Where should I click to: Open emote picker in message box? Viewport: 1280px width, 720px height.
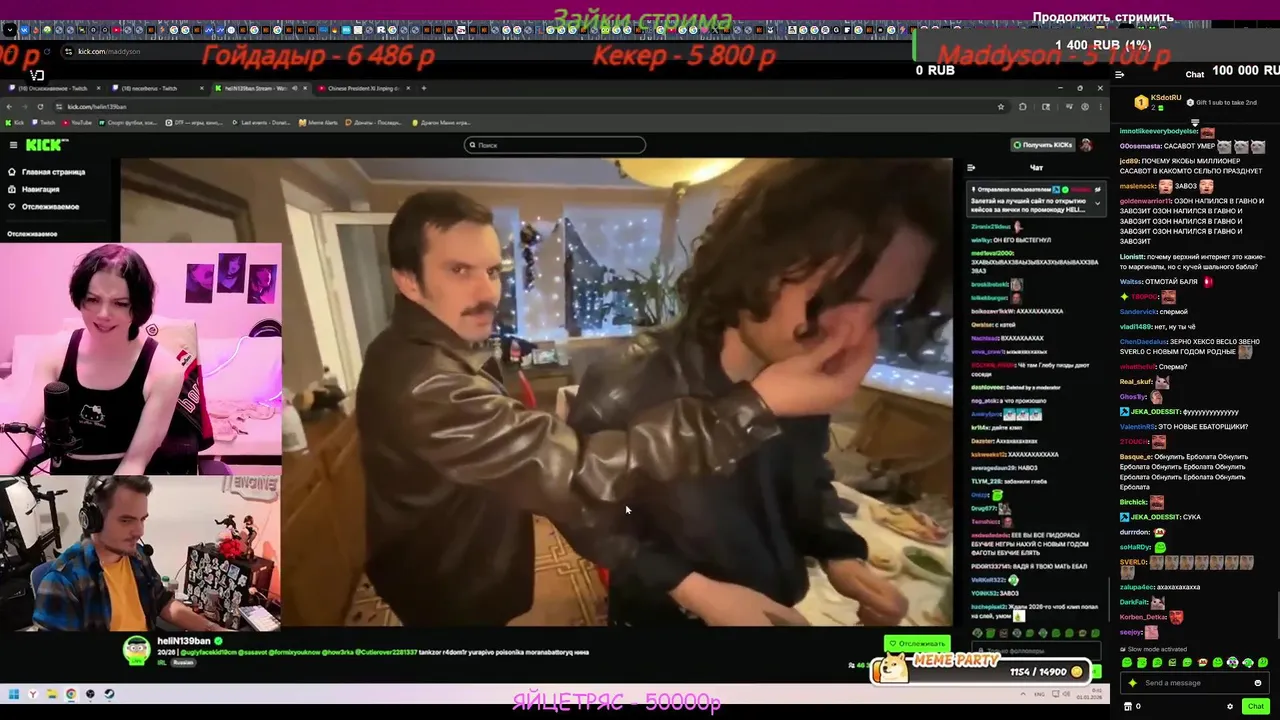[1258, 683]
